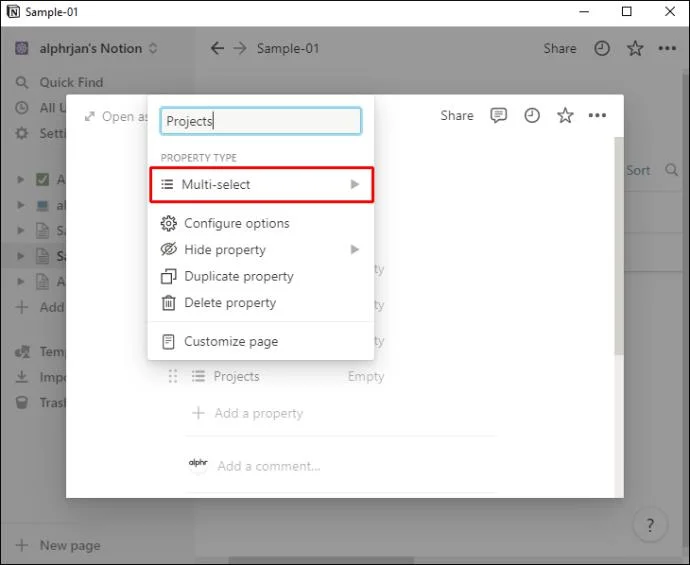Open the Multi-select property type submenu
Image resolution: width=690 pixels, height=565 pixels.
click(261, 184)
